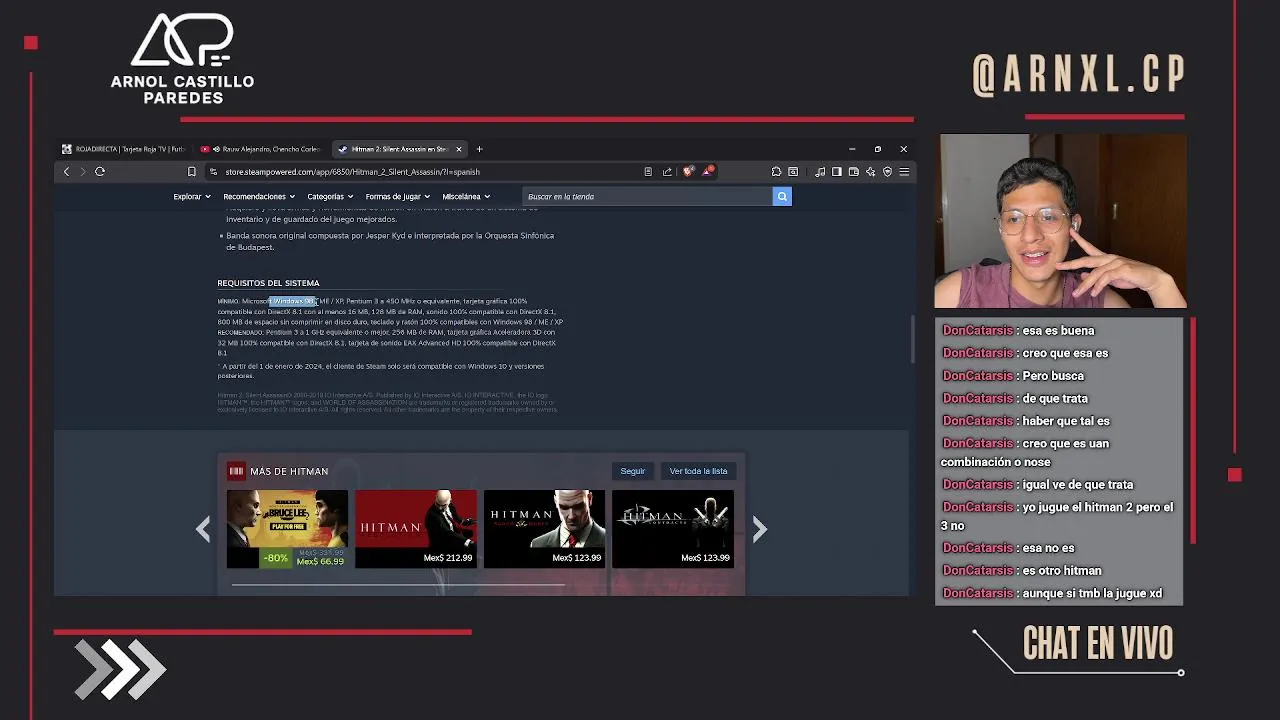Viewport: 1280px width, 720px height.
Task: Click toolbar icon right of extensions puzzle
Action: click(x=793, y=172)
